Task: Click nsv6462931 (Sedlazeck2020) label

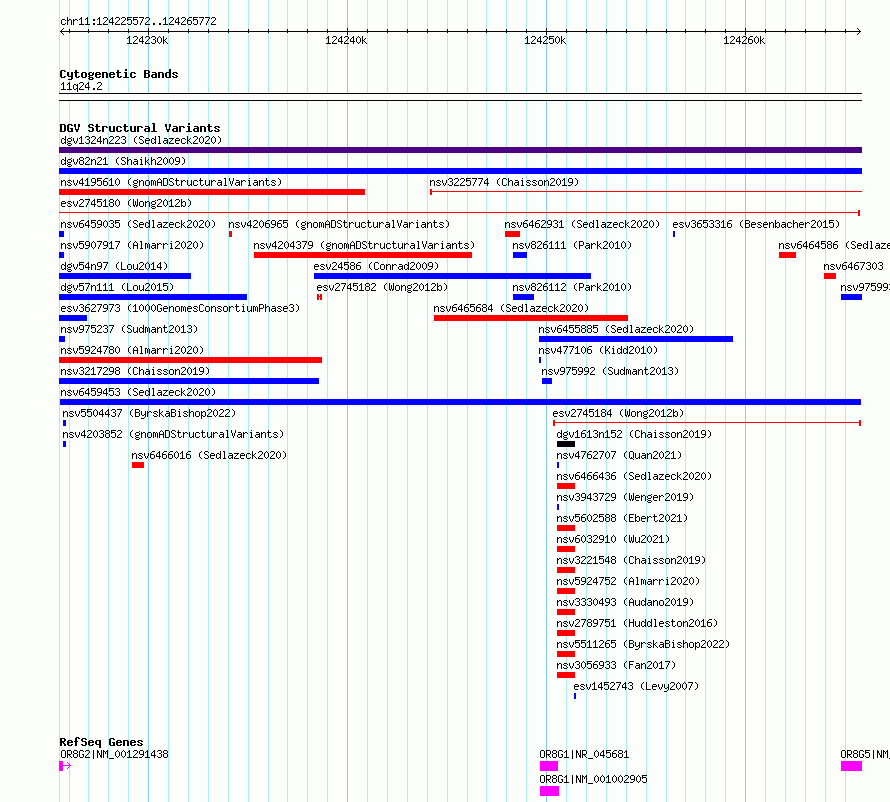Action: pos(582,224)
